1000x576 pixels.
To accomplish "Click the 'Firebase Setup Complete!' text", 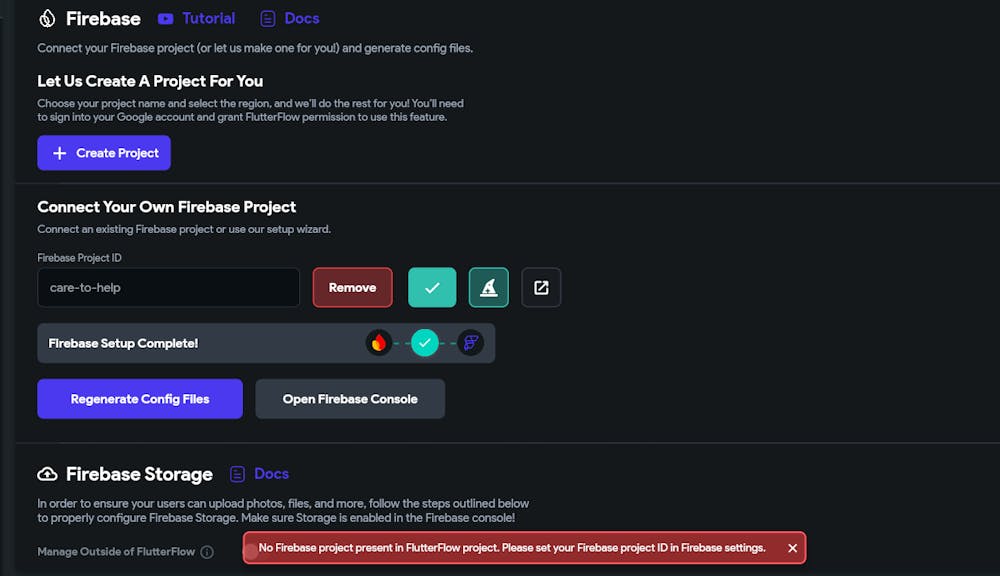I will pyautogui.click(x=123, y=343).
